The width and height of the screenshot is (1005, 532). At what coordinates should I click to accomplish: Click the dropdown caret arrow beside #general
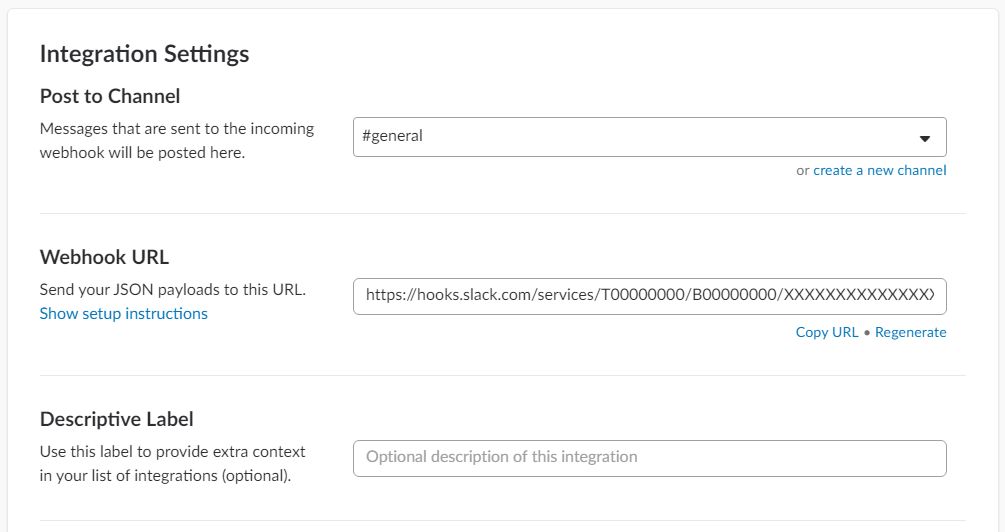(x=924, y=138)
